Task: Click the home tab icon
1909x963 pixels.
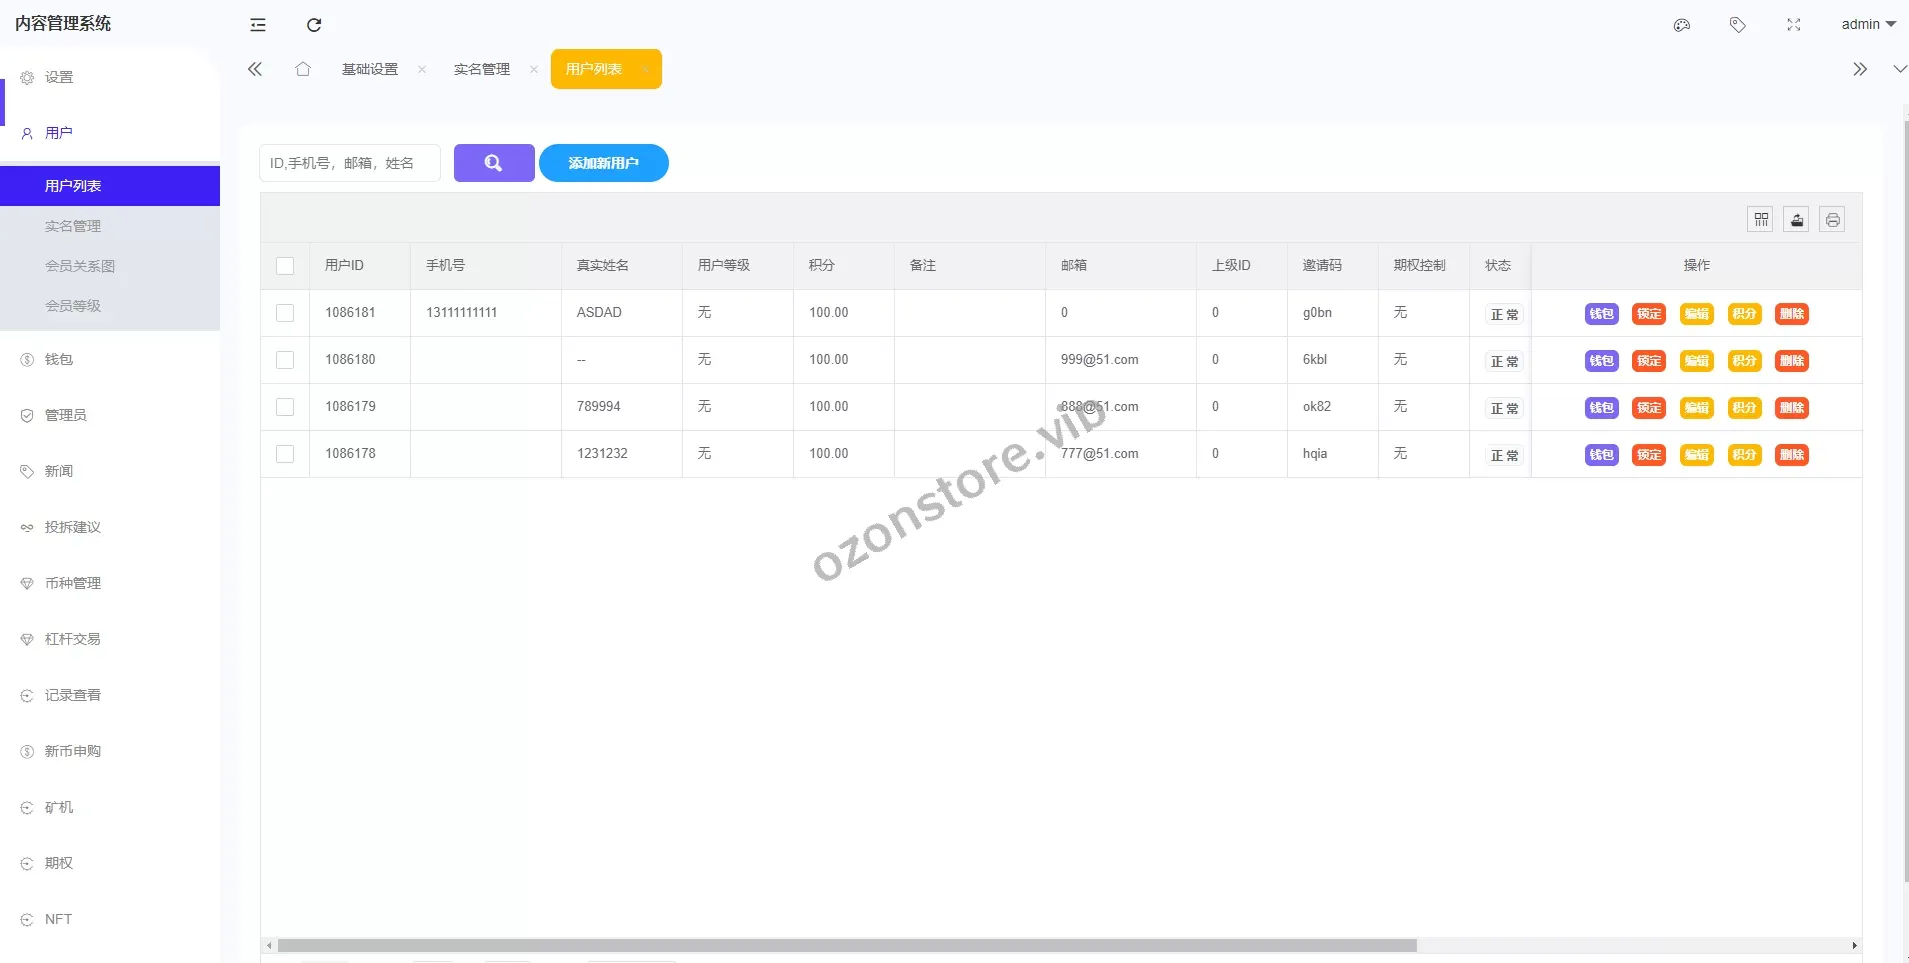Action: click(x=303, y=69)
